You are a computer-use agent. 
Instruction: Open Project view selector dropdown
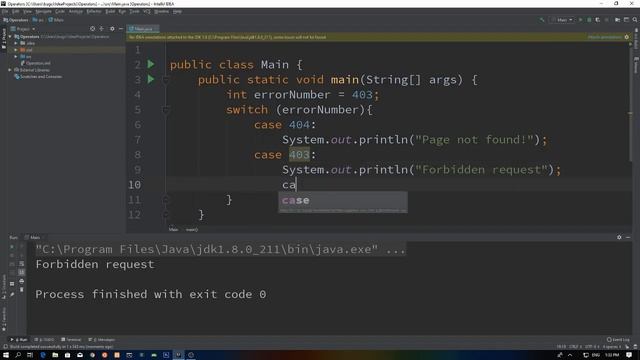23,29
